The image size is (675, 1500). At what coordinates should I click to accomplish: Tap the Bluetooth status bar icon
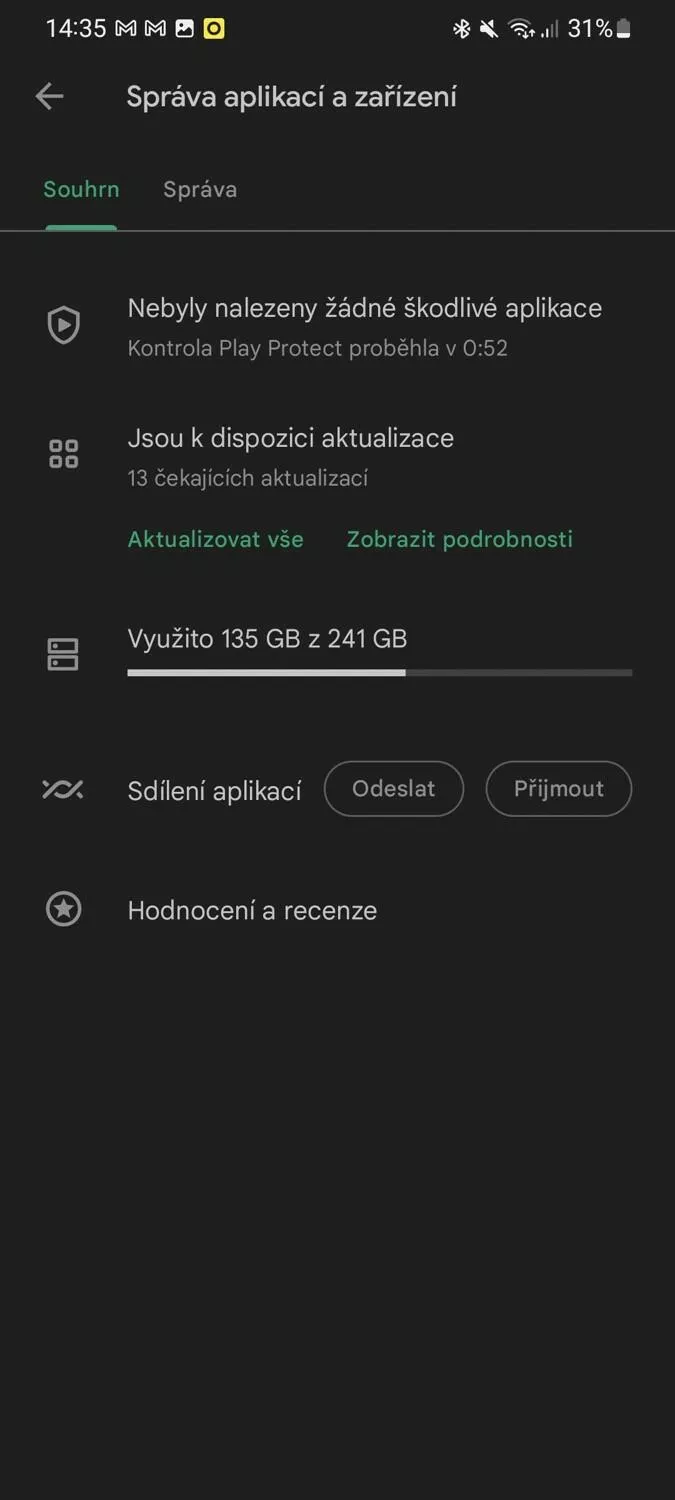tap(461, 29)
